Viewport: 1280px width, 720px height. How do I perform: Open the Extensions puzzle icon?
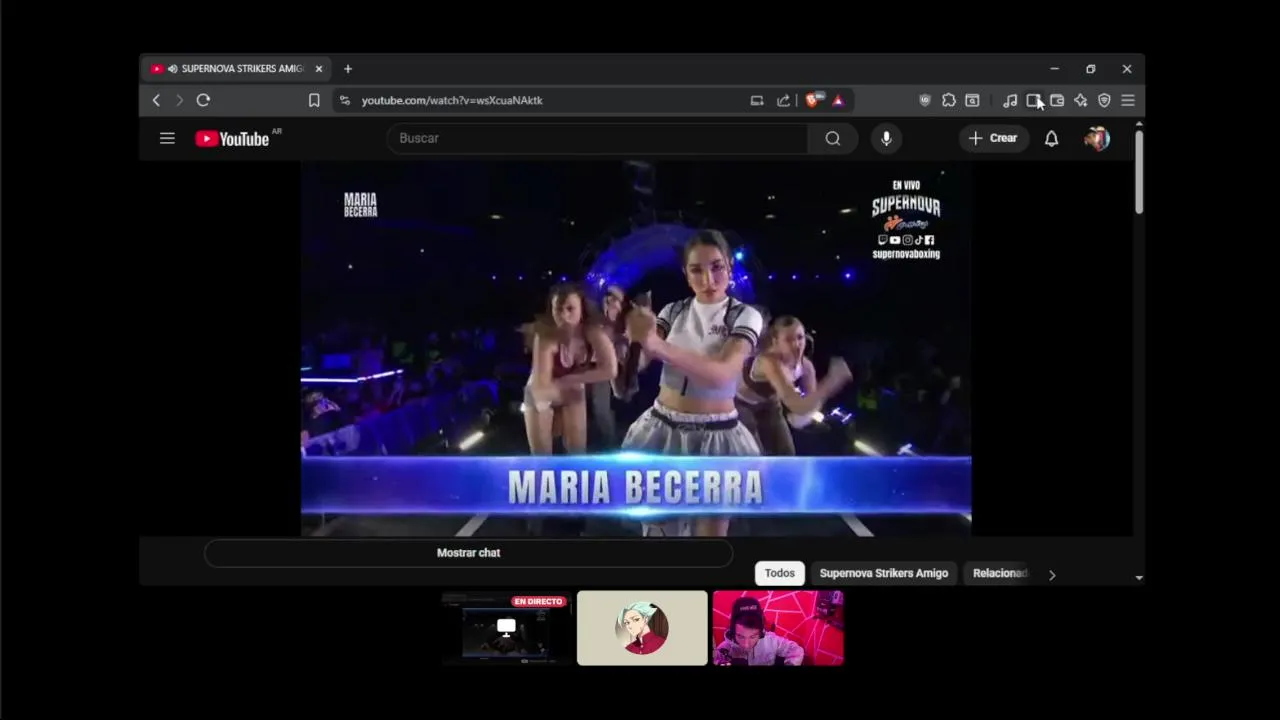coord(949,100)
